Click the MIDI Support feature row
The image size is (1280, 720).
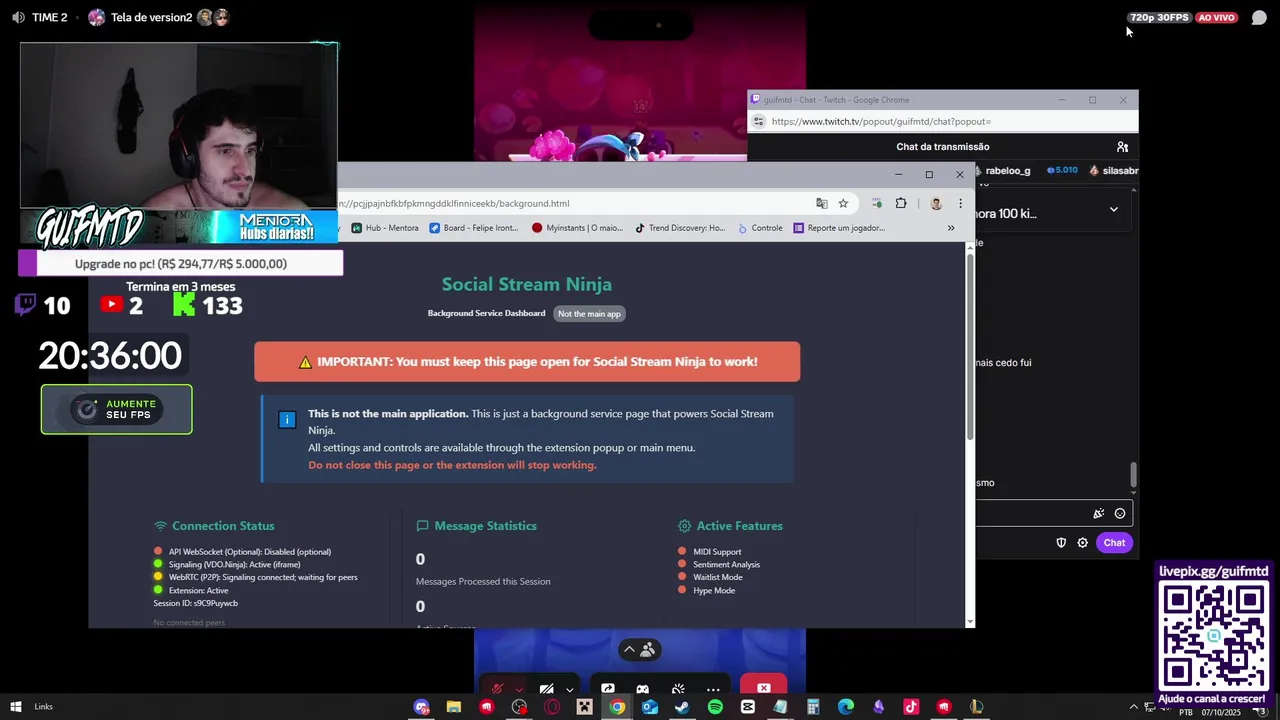pos(710,552)
